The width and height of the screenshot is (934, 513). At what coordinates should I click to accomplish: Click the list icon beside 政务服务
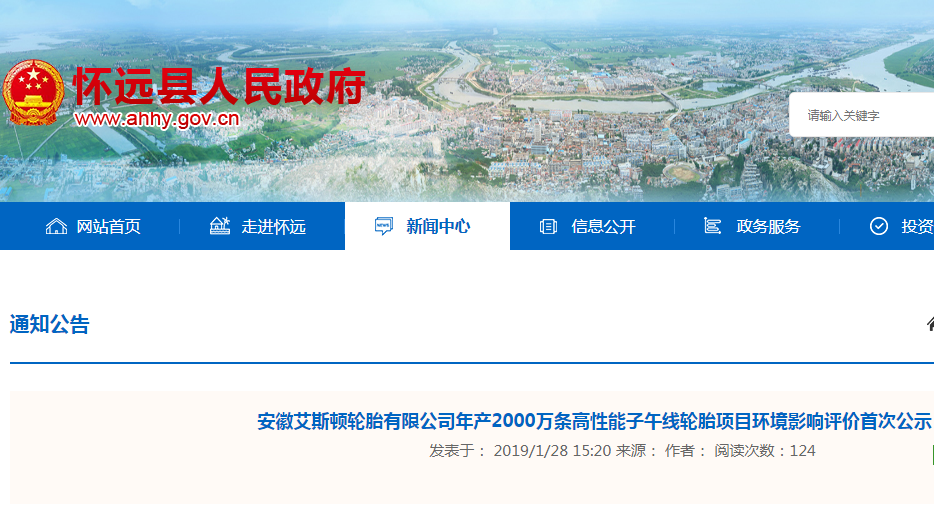point(712,226)
